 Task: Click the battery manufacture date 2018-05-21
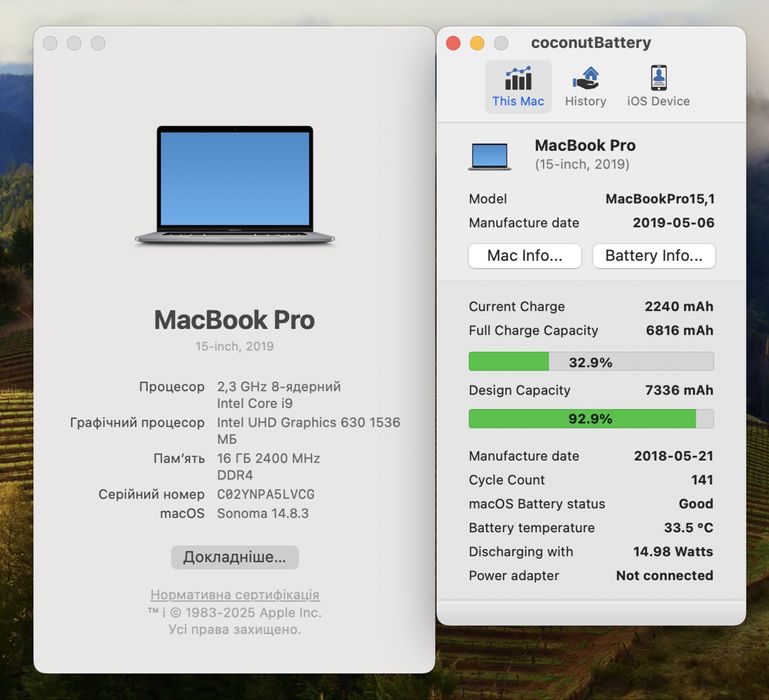click(674, 456)
